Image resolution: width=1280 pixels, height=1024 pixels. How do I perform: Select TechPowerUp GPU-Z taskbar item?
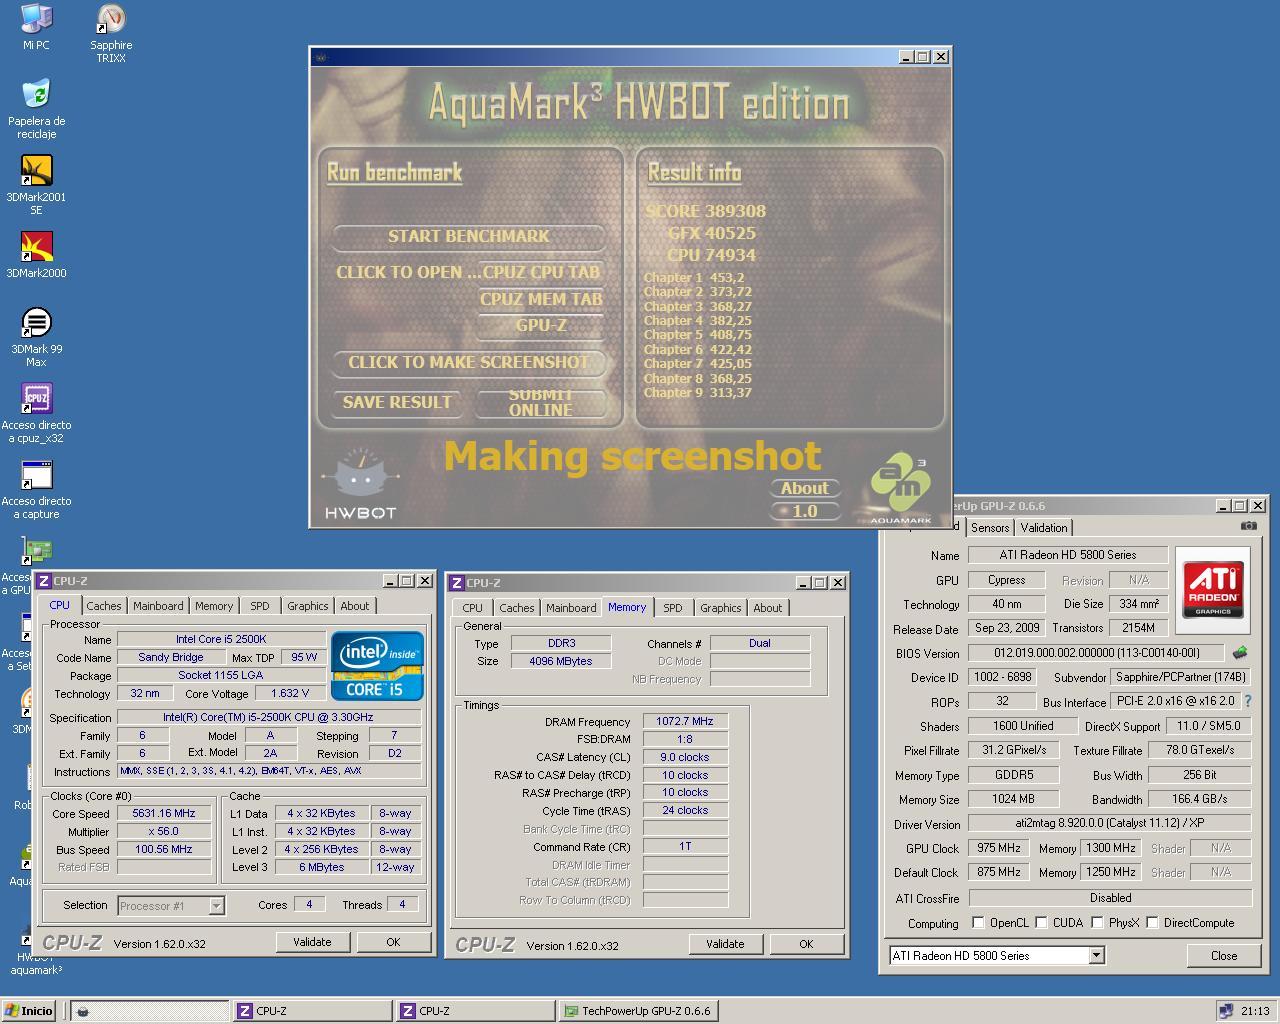pos(636,1011)
